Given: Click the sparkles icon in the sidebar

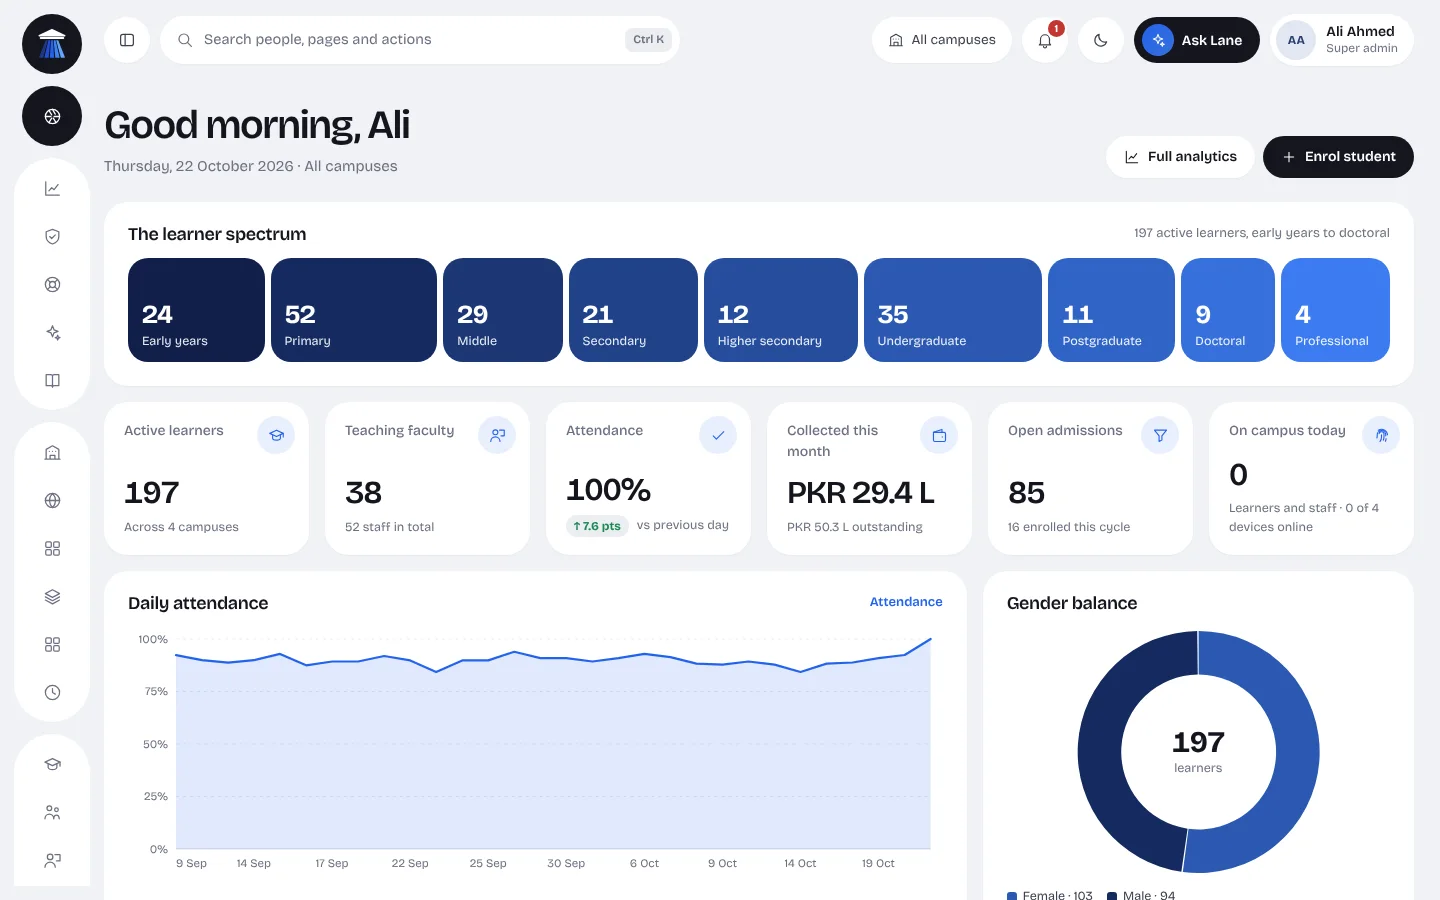Looking at the screenshot, I should pos(52,332).
